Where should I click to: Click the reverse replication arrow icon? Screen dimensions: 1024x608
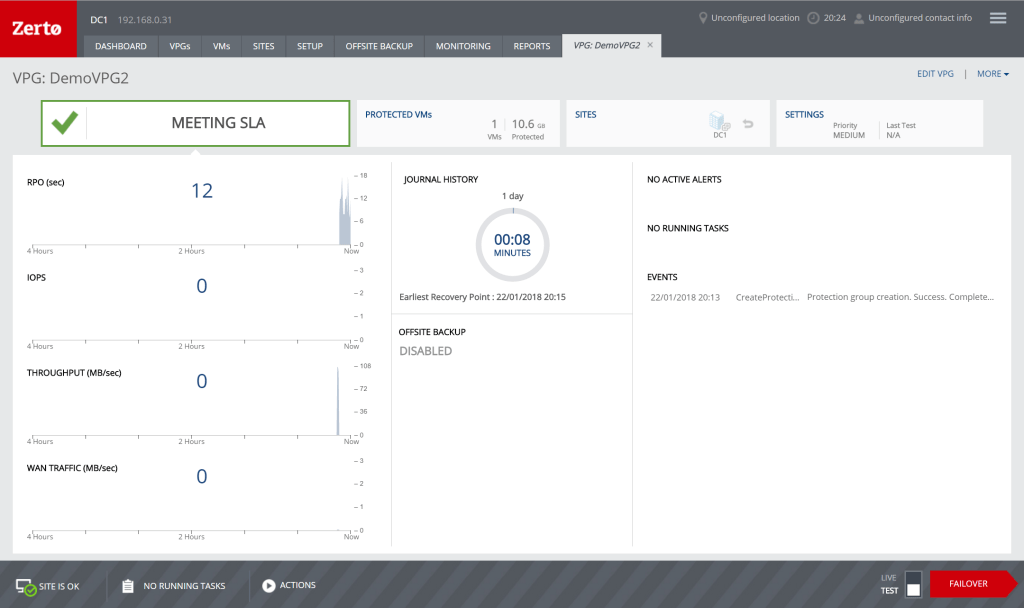(749, 123)
